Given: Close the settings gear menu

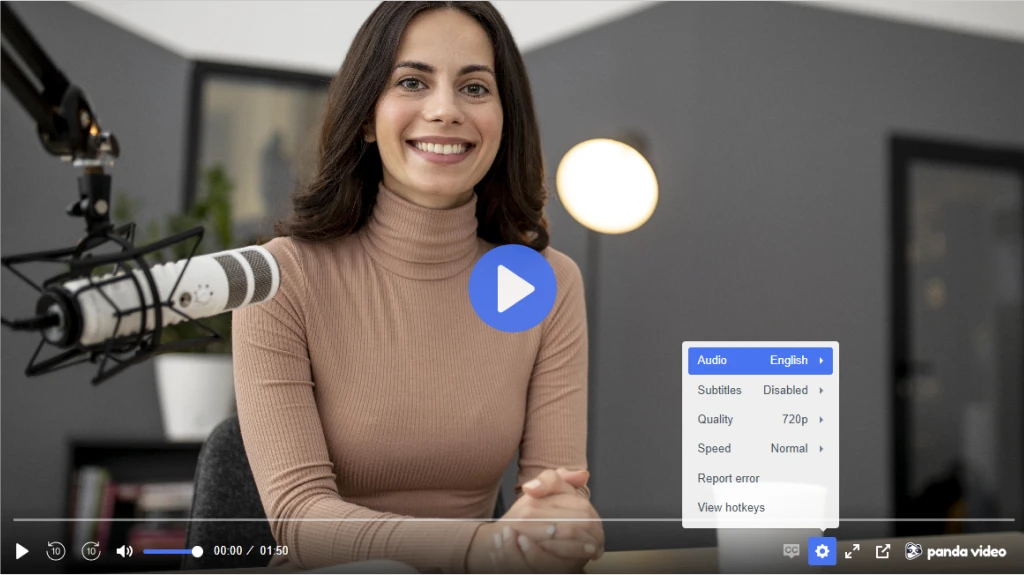Looking at the screenshot, I should click(x=822, y=551).
